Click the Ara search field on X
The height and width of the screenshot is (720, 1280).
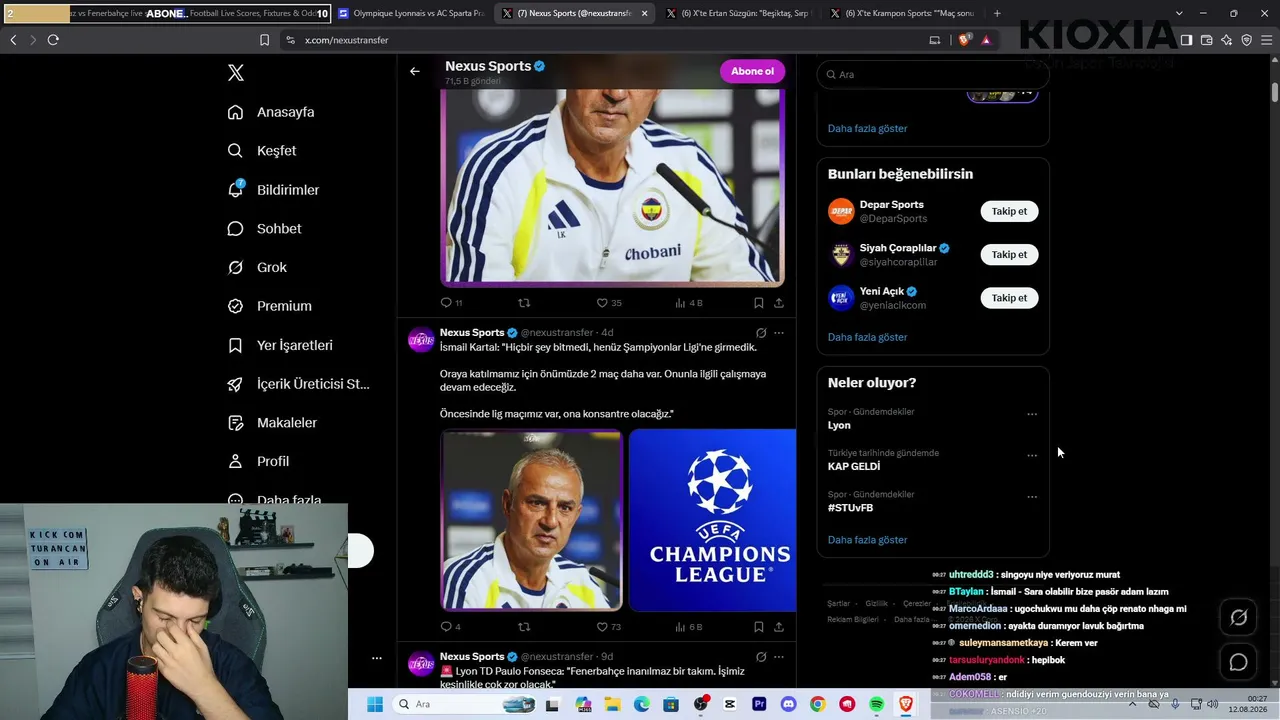click(933, 74)
